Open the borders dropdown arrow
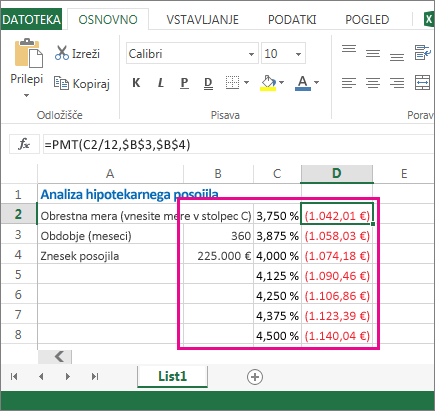This screenshot has width=435, height=411. [247, 82]
